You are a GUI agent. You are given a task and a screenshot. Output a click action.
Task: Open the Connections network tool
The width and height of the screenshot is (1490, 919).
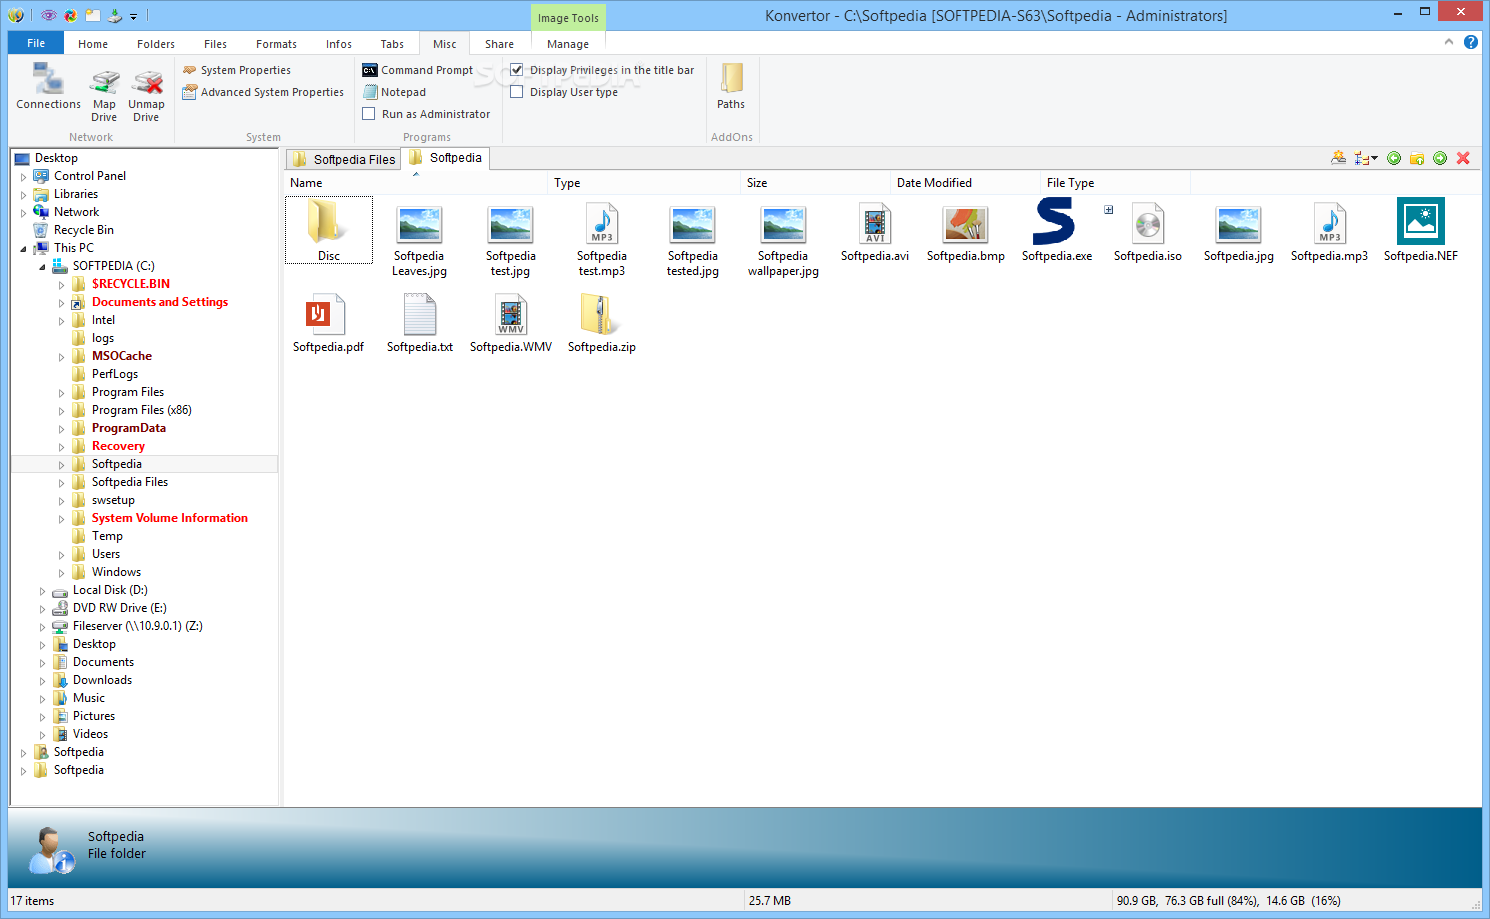pos(48,86)
